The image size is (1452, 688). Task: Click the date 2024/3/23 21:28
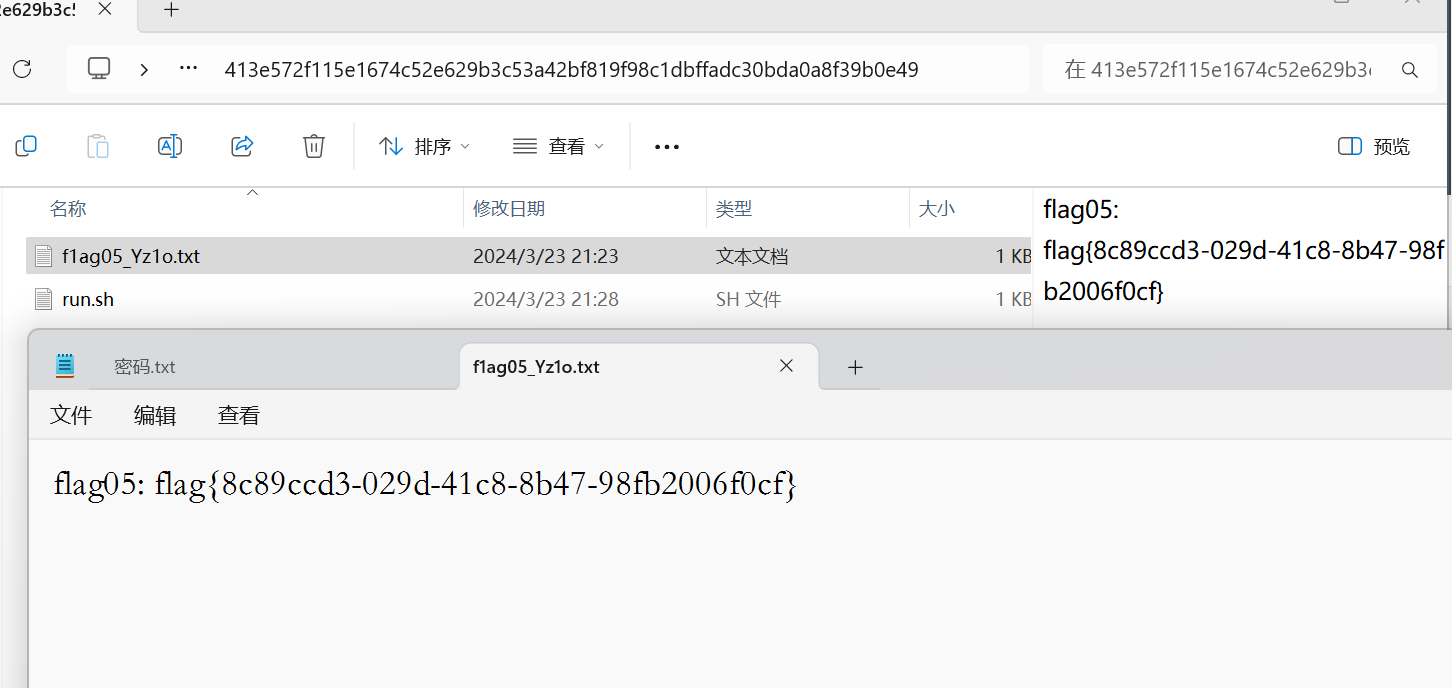tap(546, 299)
